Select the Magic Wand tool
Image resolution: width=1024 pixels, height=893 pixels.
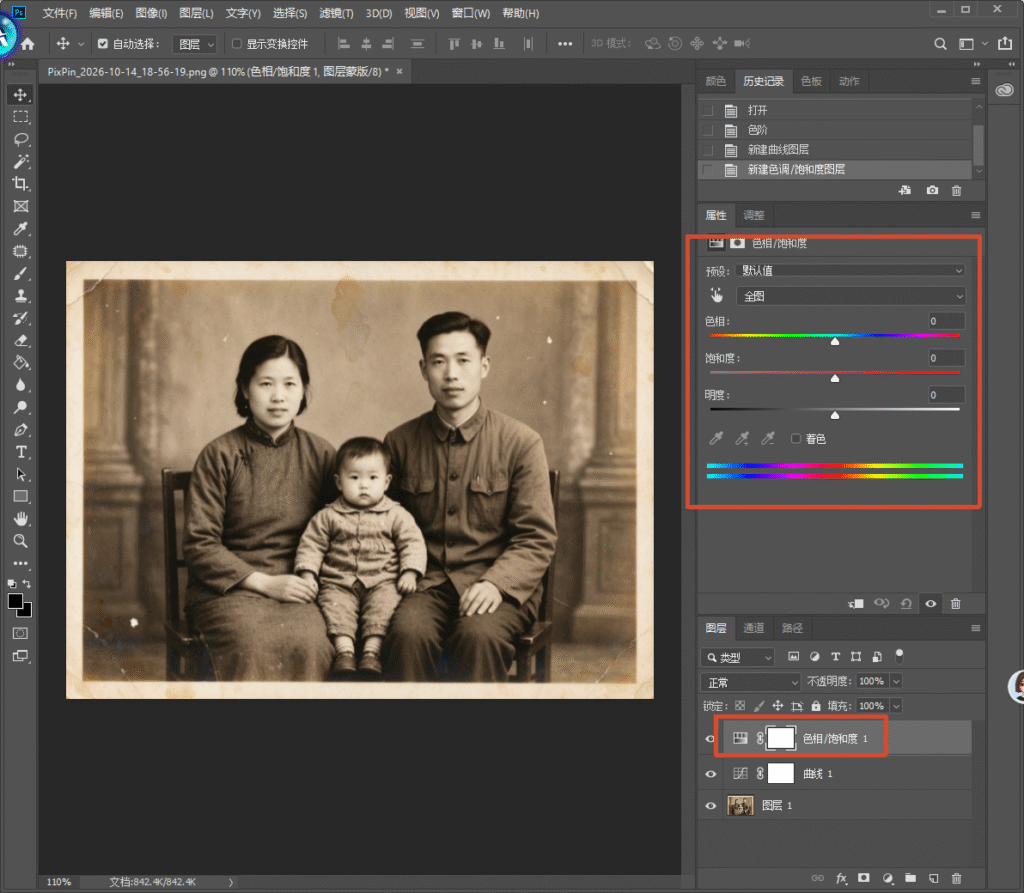[21, 161]
